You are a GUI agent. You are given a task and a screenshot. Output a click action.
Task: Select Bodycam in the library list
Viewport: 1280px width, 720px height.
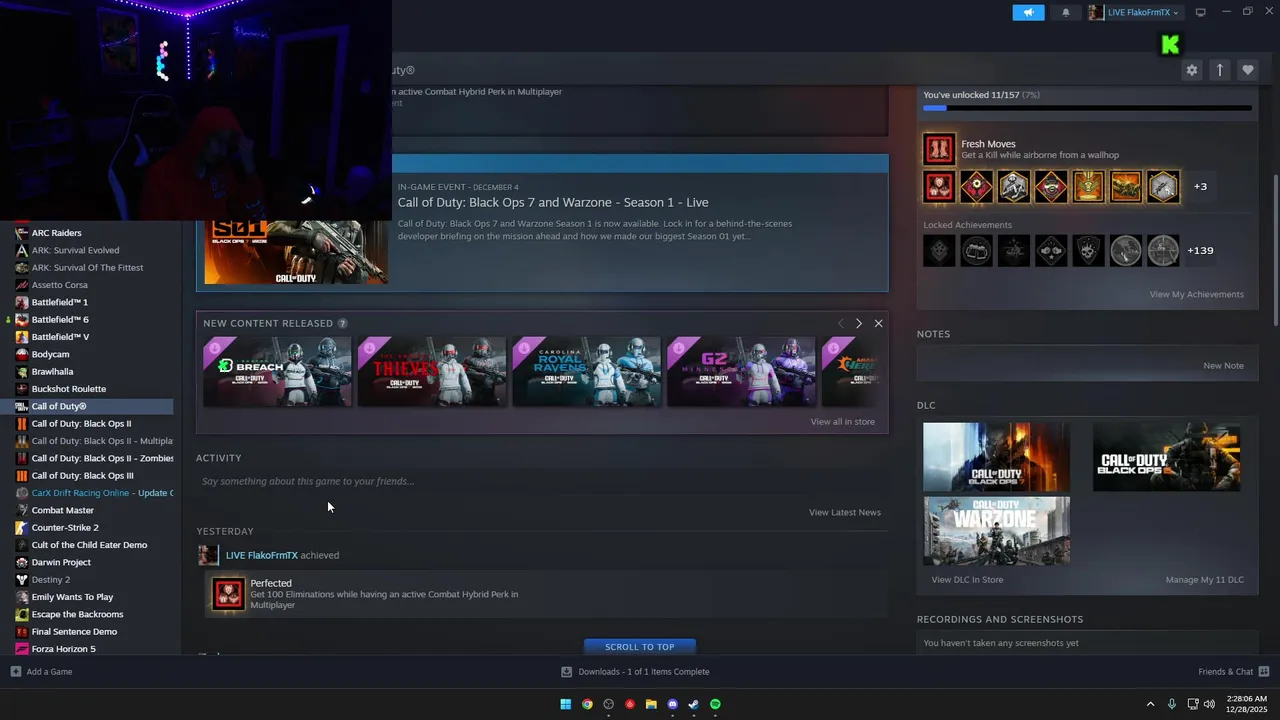click(x=50, y=354)
